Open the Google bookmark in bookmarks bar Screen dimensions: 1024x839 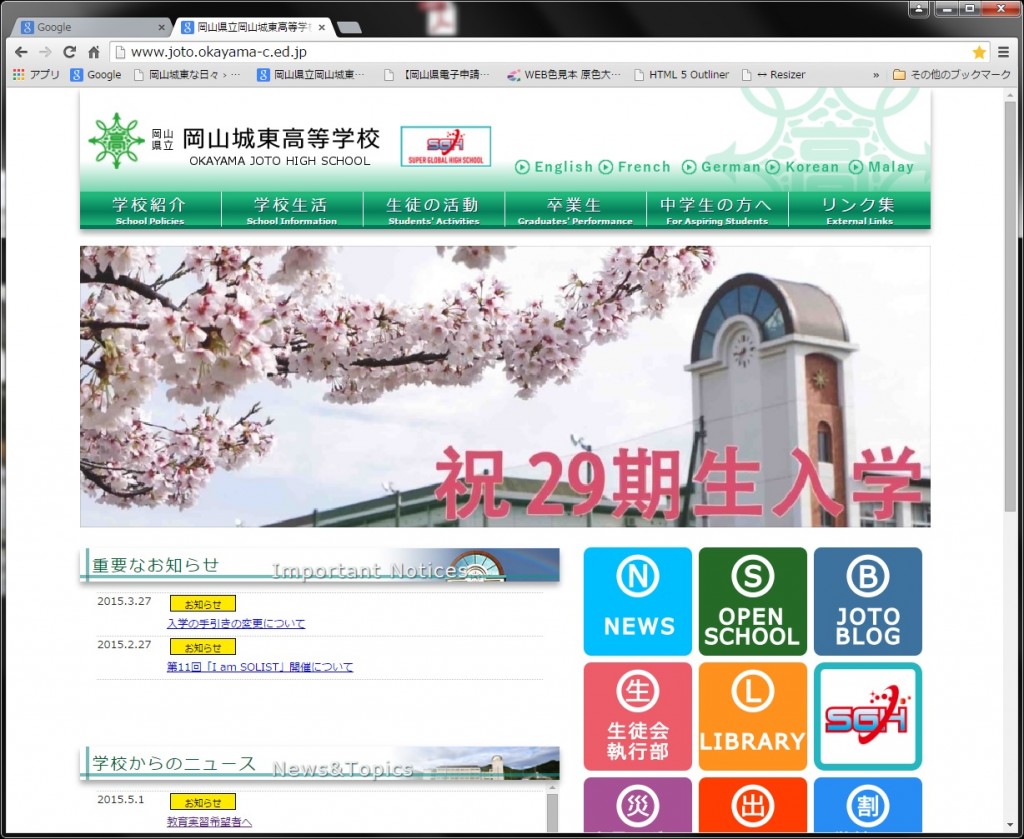pos(96,75)
